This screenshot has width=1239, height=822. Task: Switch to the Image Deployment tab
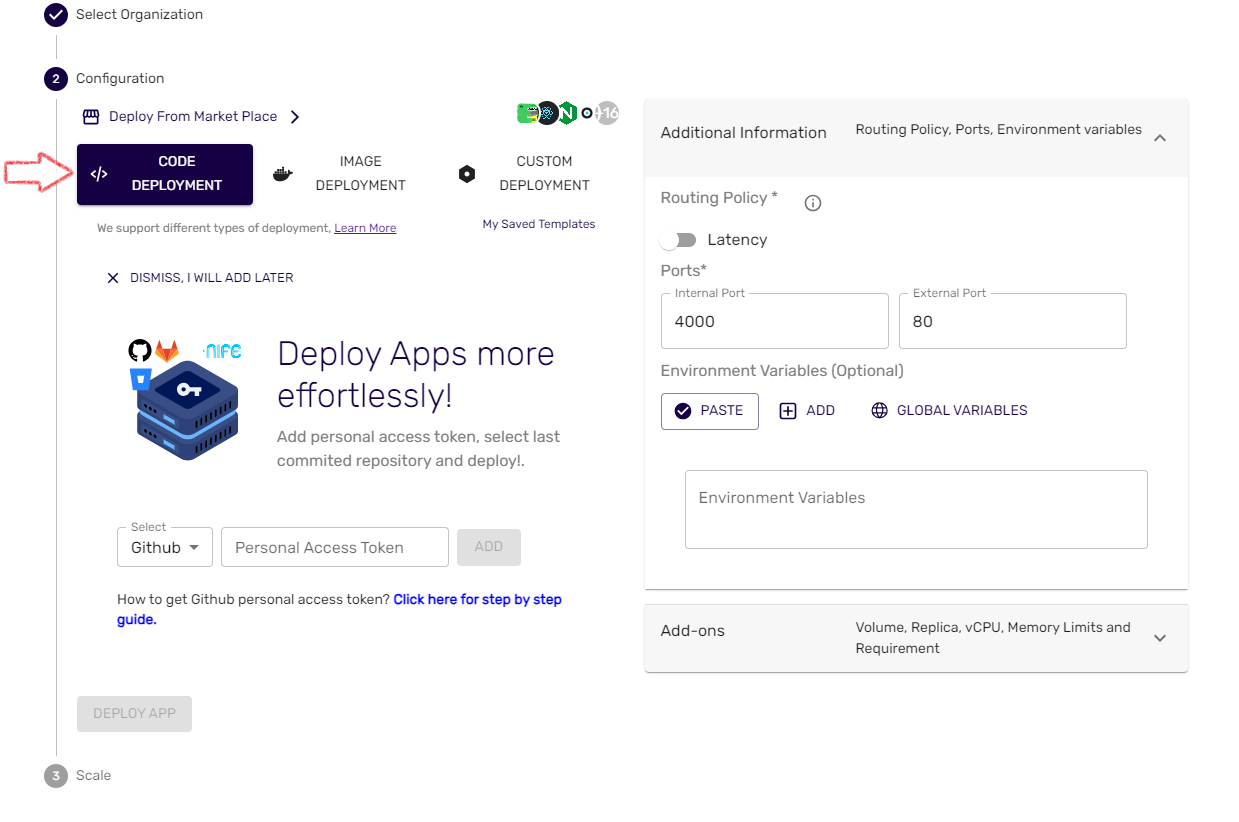[x=361, y=173]
